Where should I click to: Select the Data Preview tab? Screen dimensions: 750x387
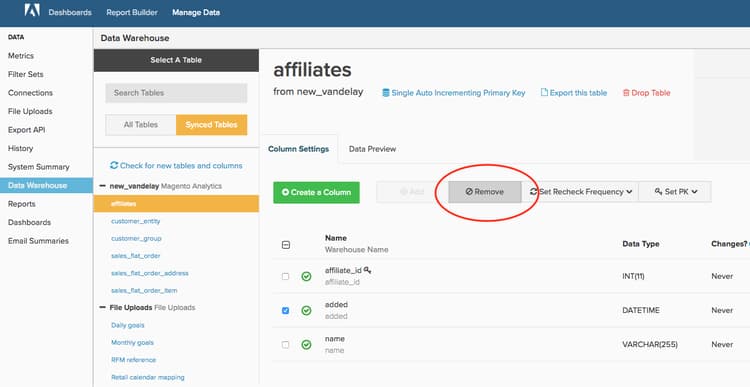coord(372,149)
